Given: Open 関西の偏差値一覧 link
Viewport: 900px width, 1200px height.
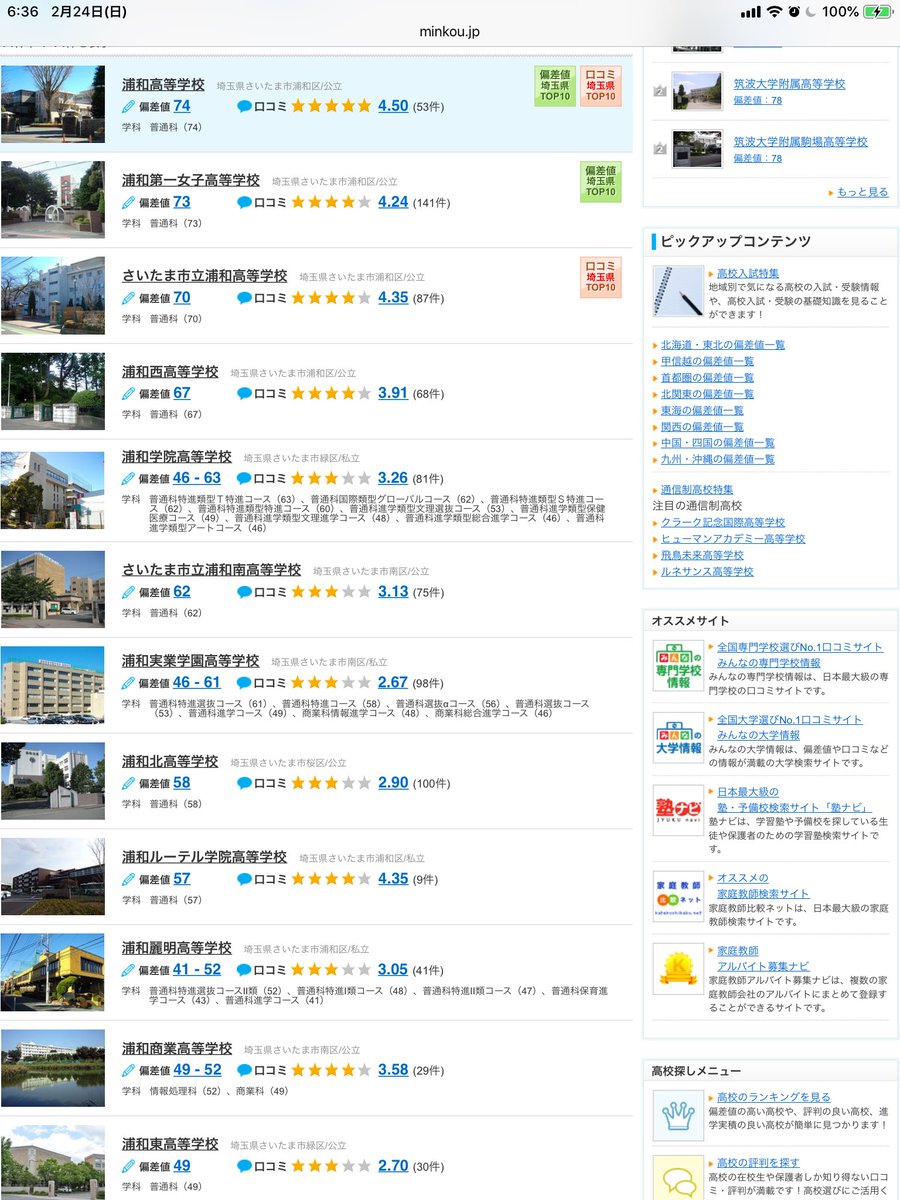Looking at the screenshot, I should click(702, 426).
